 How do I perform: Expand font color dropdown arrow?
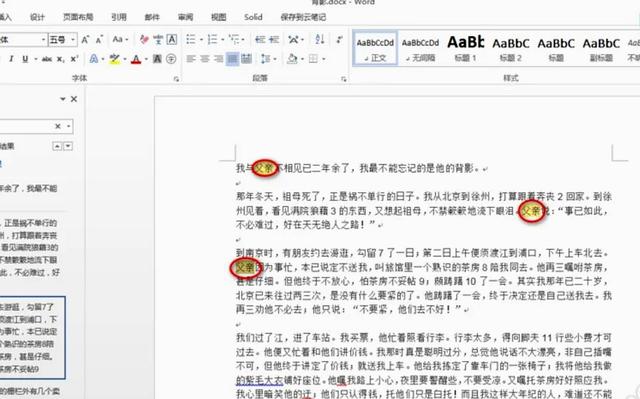146,59
